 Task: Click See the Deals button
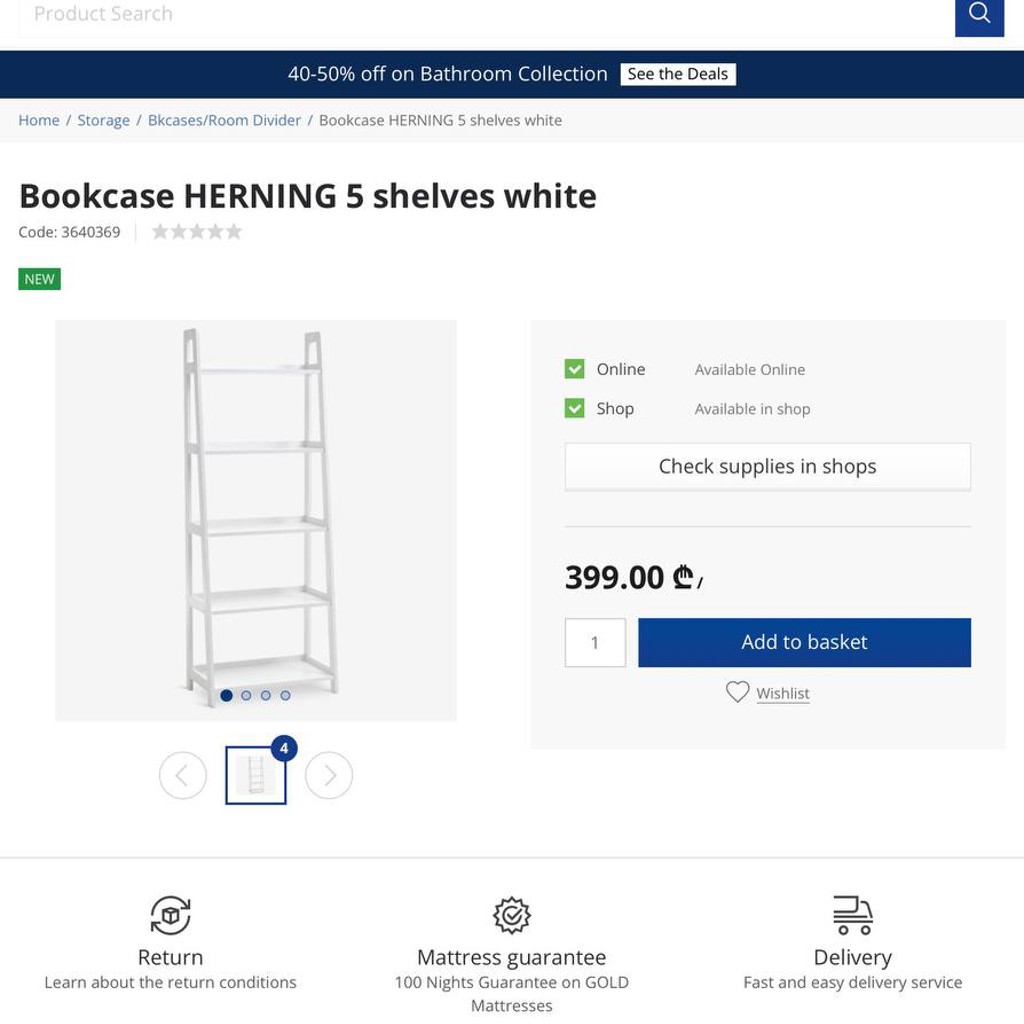[678, 74]
